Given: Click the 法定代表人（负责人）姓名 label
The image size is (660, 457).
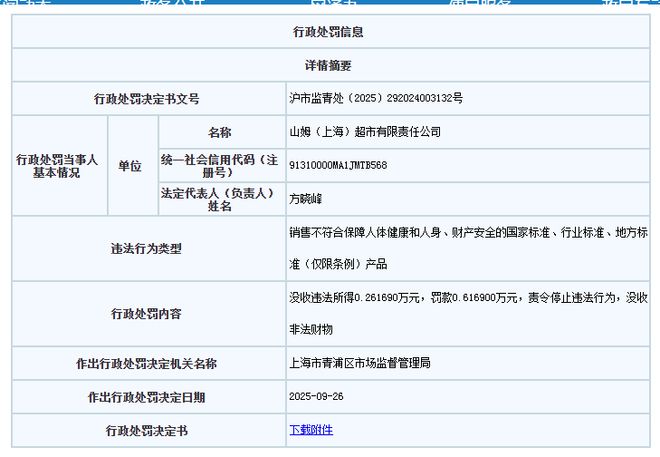Looking at the screenshot, I should coord(218,199).
